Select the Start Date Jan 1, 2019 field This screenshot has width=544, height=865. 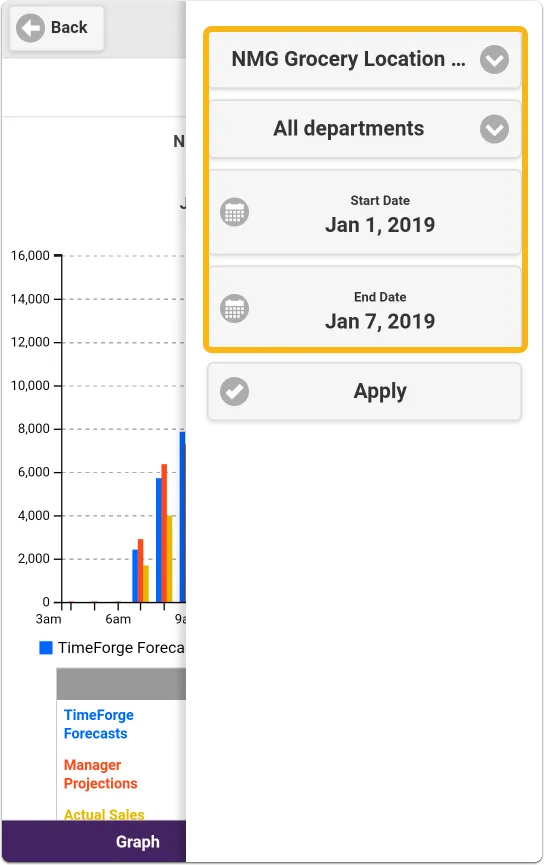coord(365,212)
